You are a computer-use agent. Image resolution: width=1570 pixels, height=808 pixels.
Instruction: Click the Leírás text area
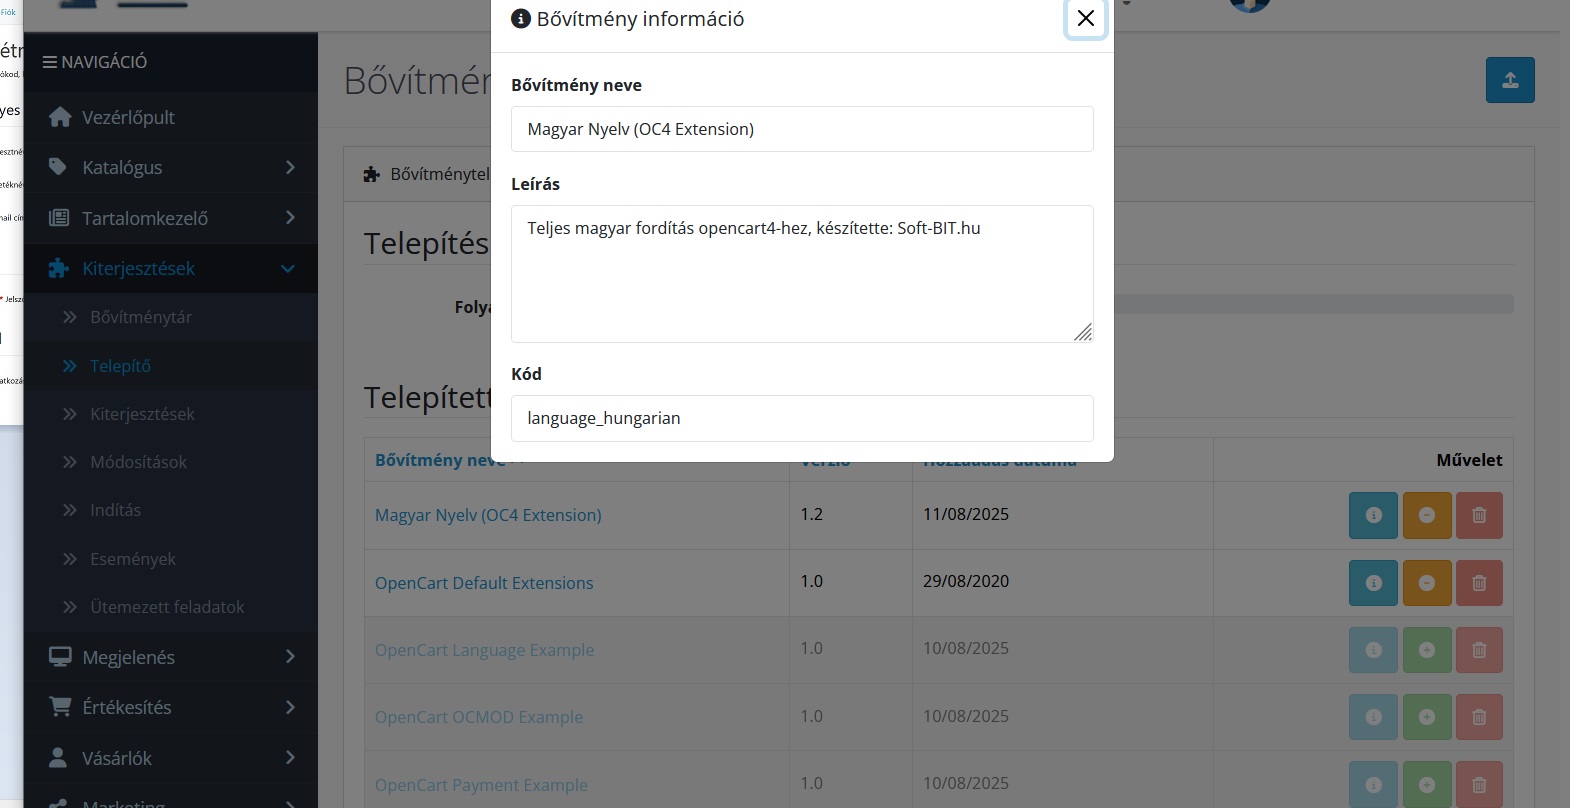point(802,274)
